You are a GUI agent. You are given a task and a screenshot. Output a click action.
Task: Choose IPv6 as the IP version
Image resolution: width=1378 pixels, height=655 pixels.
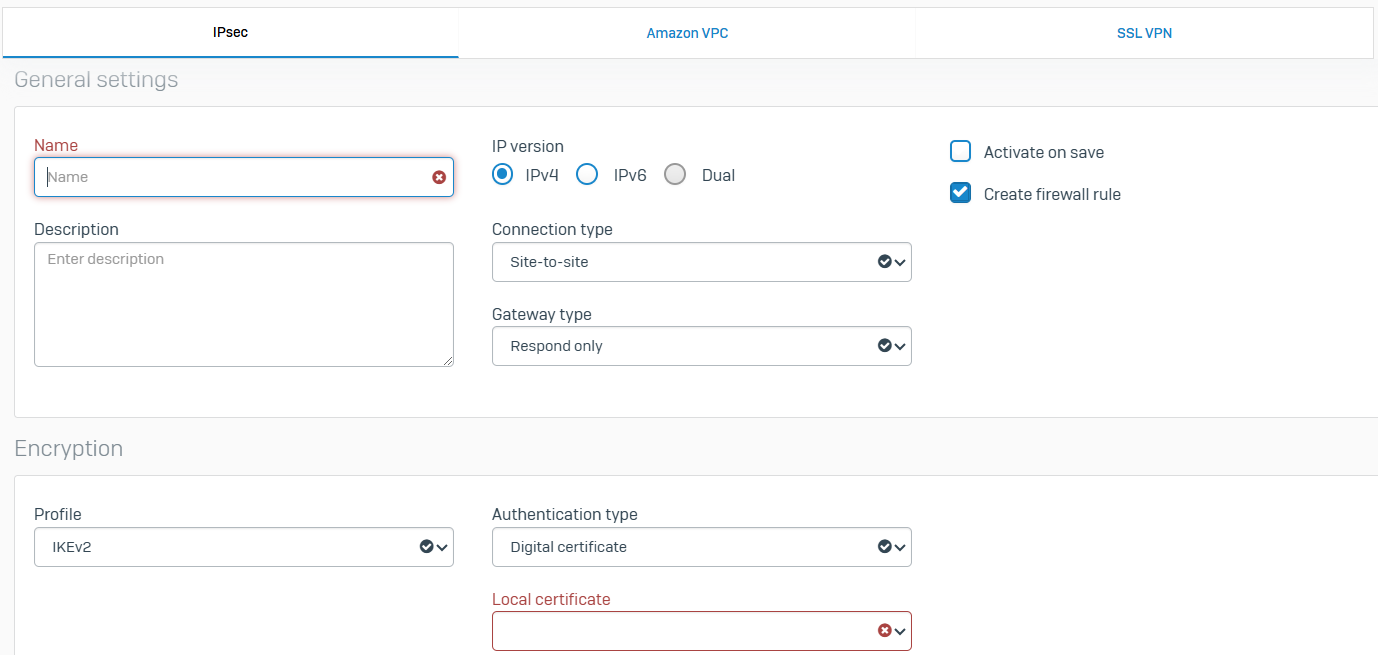click(588, 175)
